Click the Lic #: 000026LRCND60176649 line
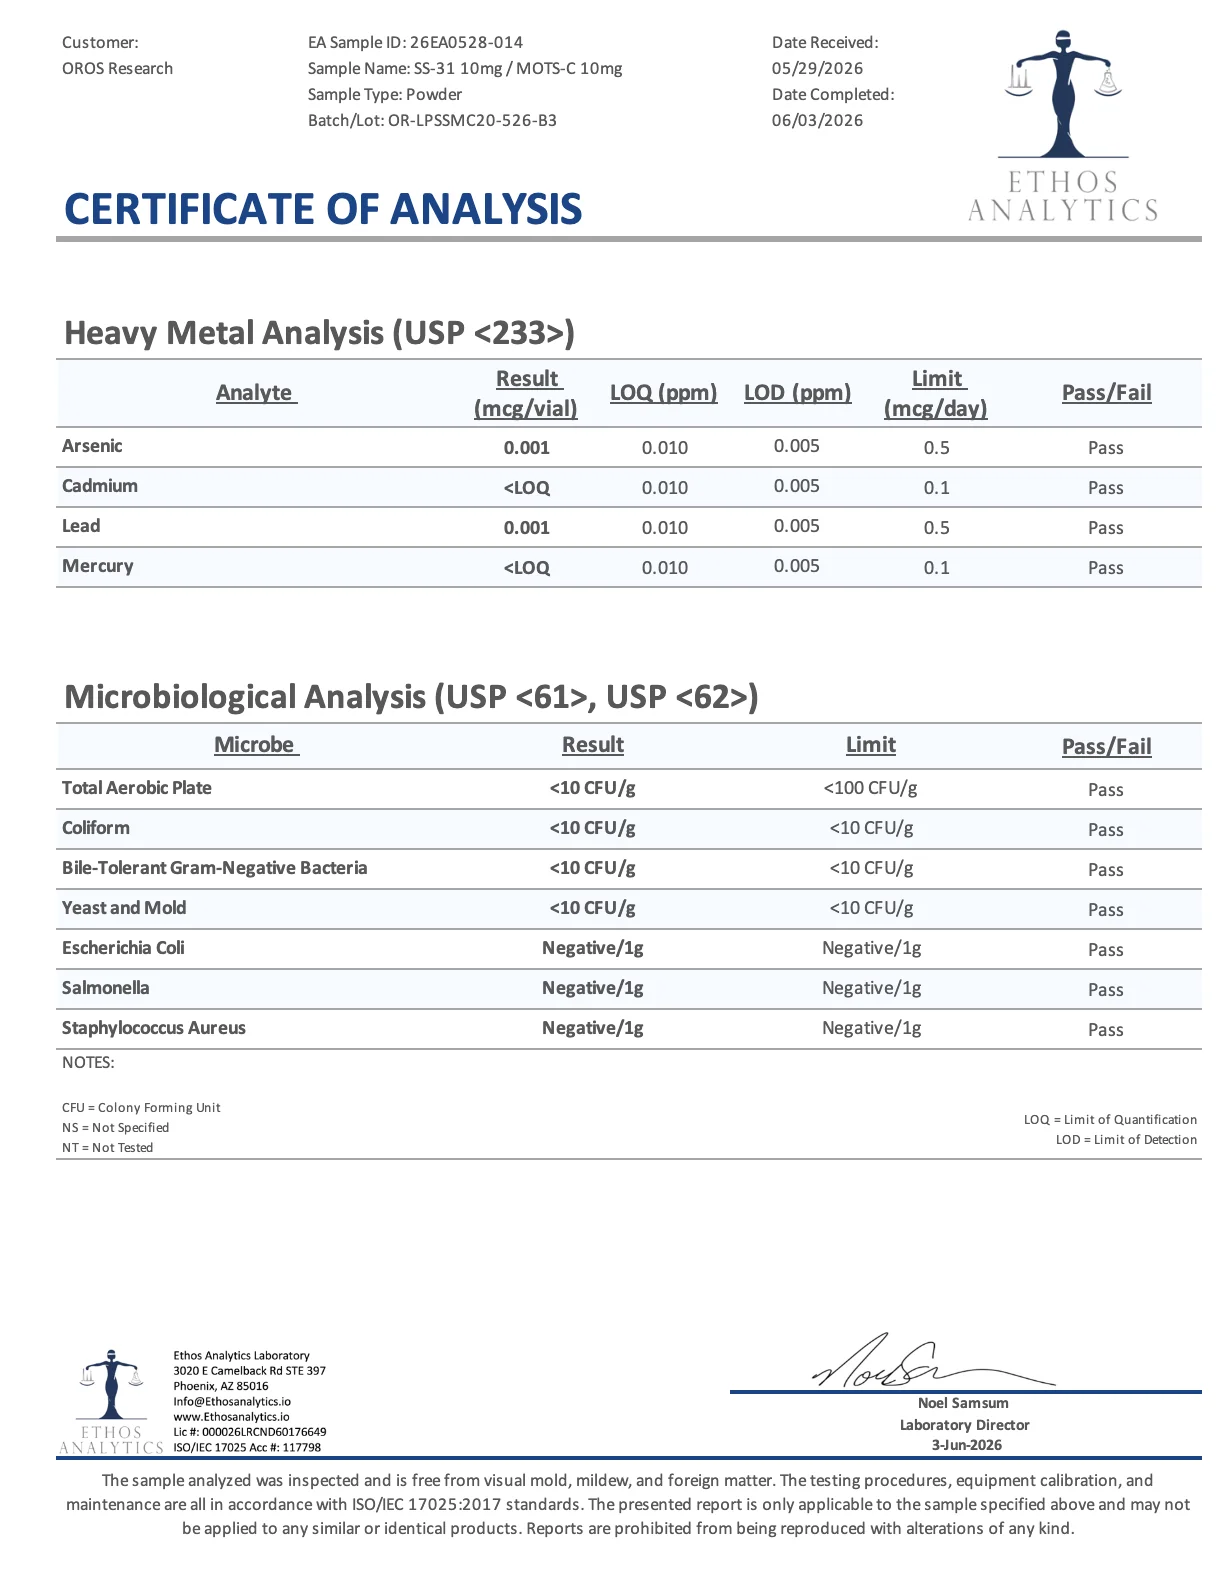 [x=249, y=1432]
